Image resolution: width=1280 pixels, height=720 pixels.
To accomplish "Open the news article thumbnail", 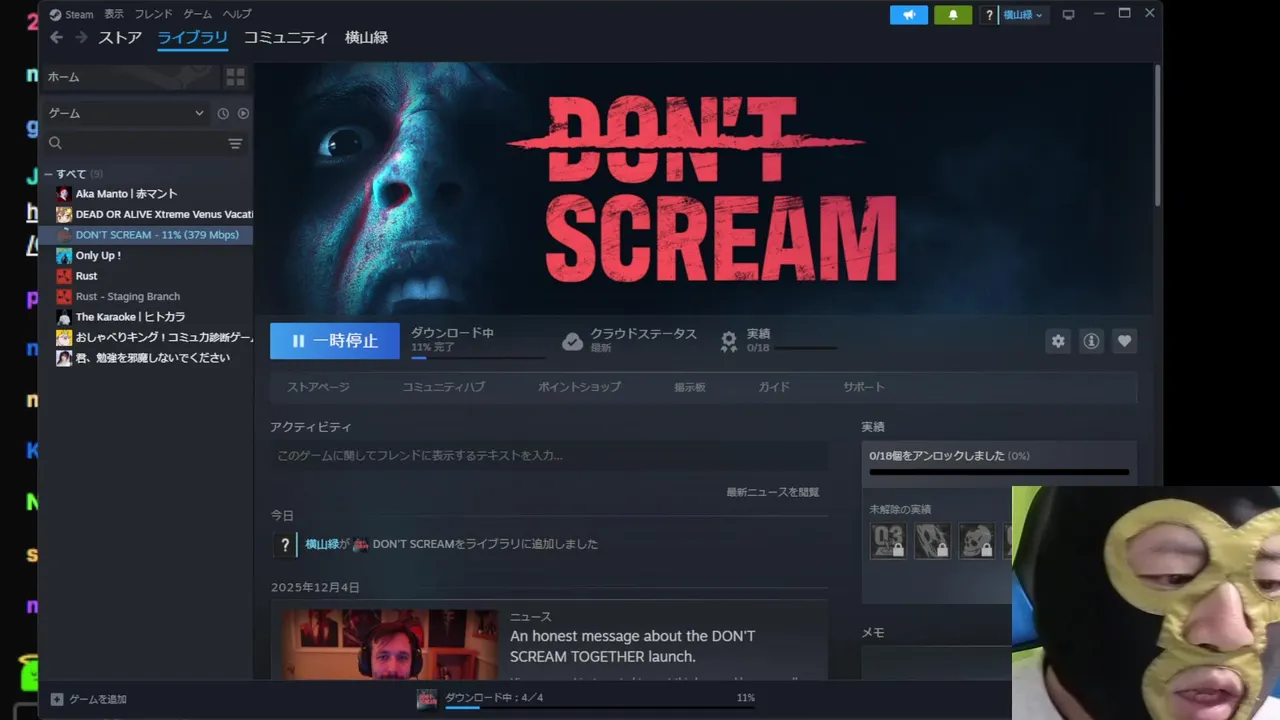I will tap(389, 645).
